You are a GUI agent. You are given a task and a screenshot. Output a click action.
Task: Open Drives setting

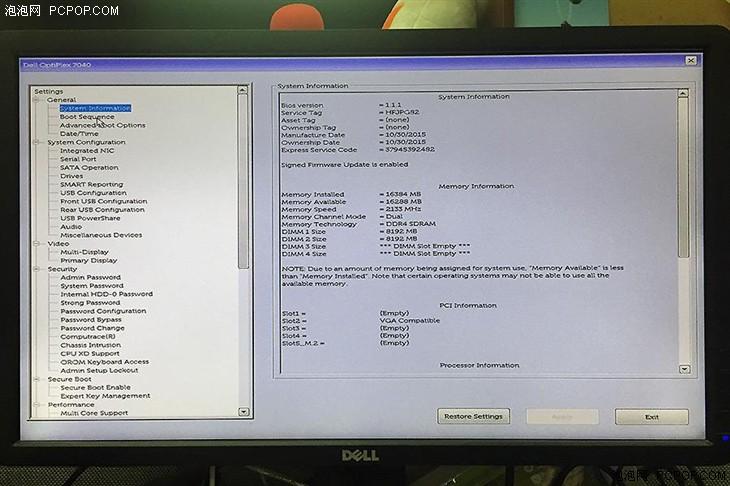click(72, 176)
